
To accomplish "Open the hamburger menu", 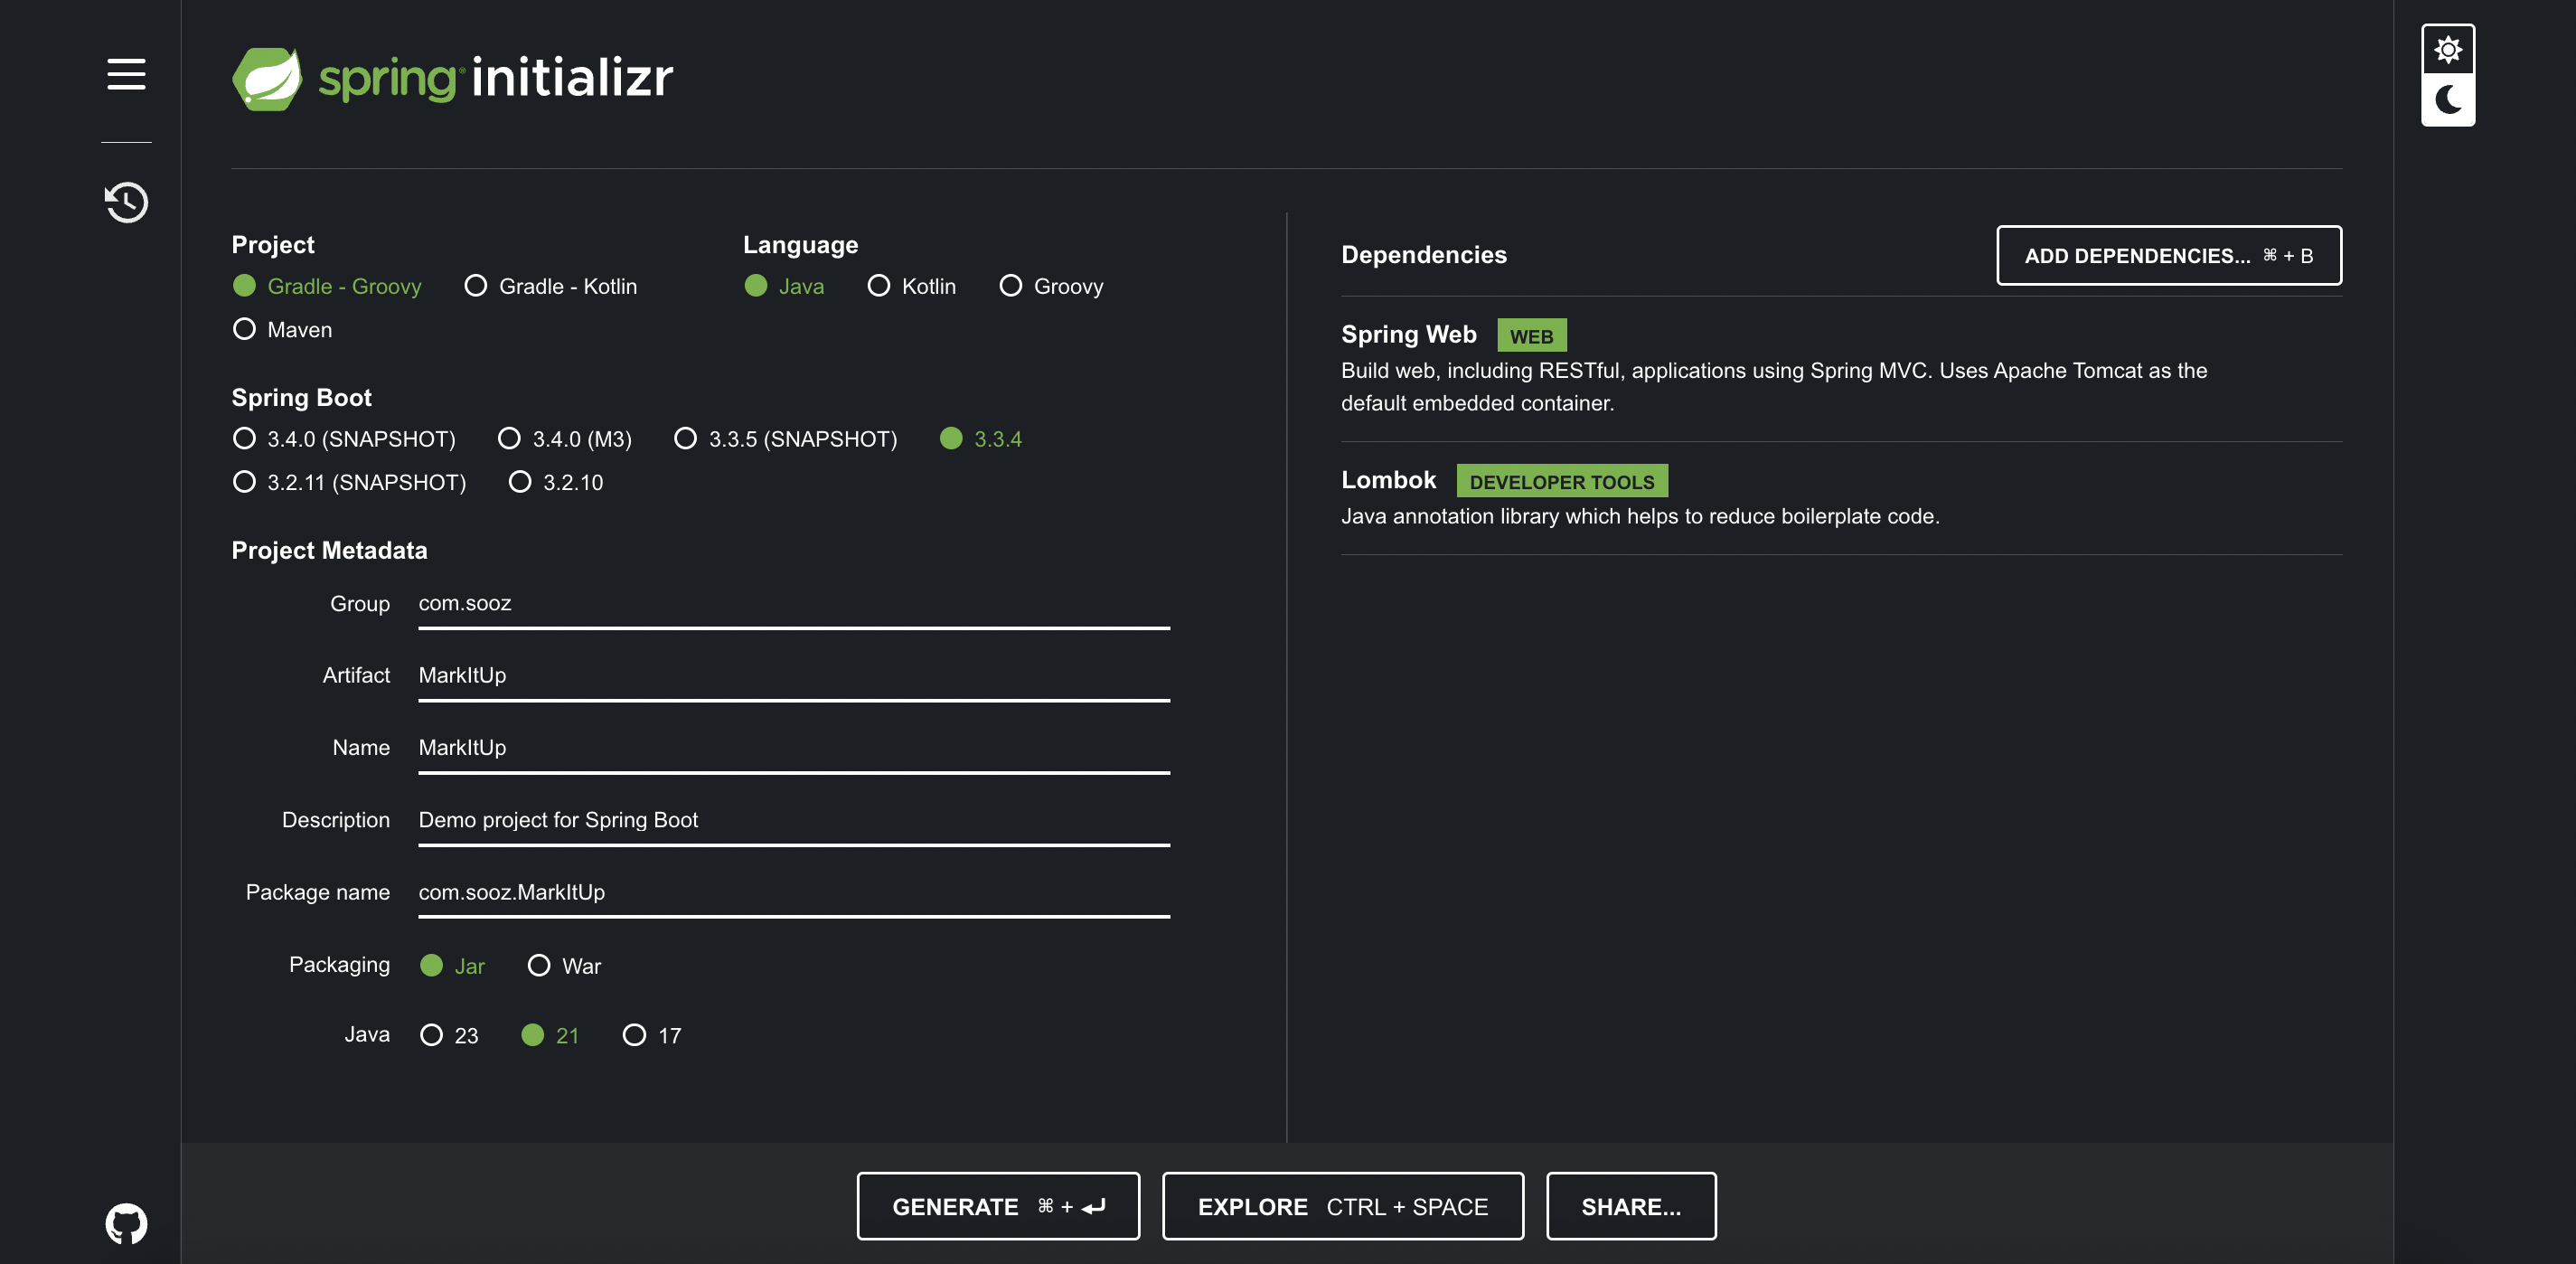I will (x=126, y=74).
